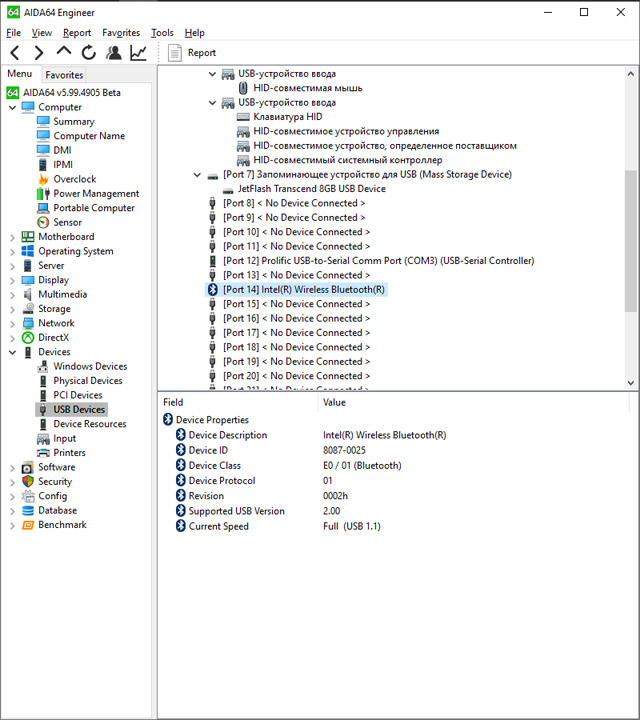Select USB Devices in tree
This screenshot has width=640, height=720.
click(x=79, y=409)
